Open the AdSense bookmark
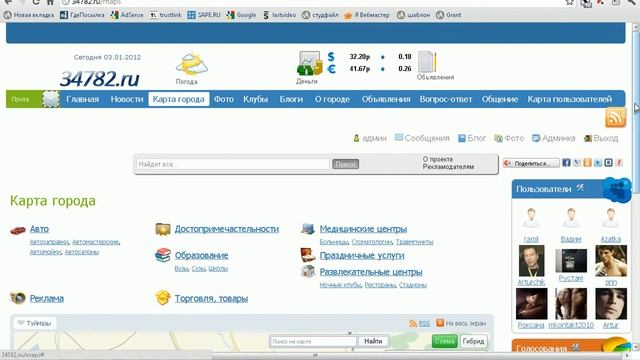This screenshot has width=640, height=360. tap(127, 15)
